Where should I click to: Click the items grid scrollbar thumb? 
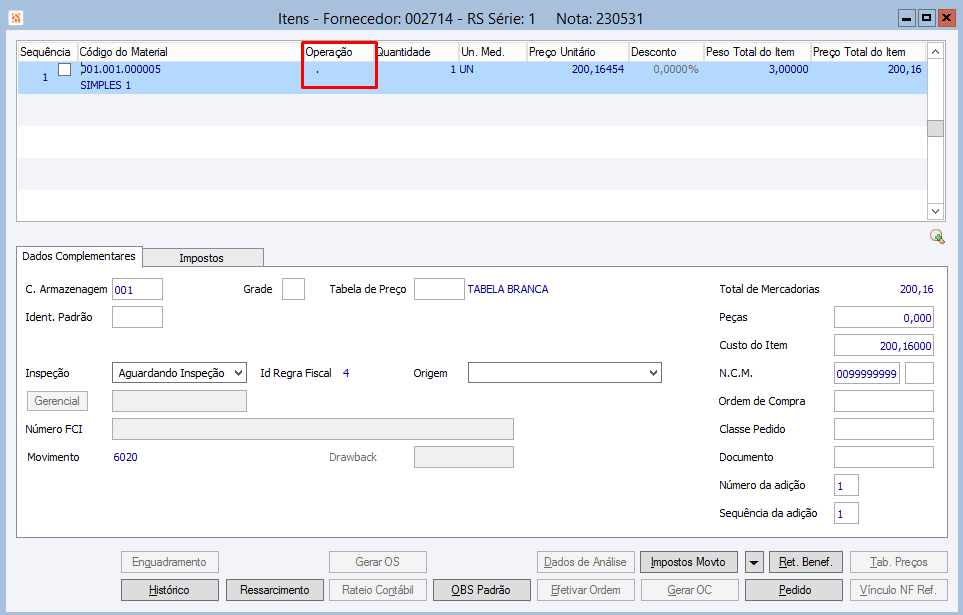click(935, 128)
